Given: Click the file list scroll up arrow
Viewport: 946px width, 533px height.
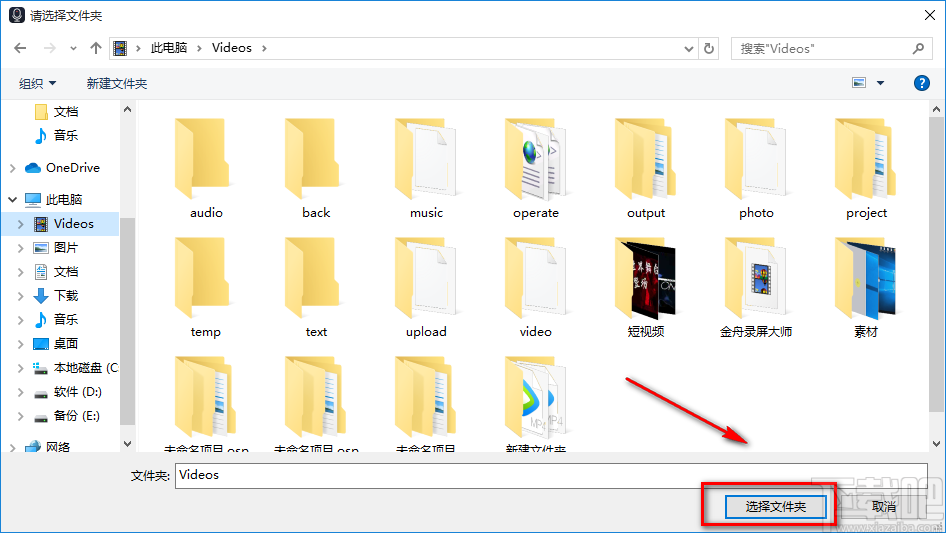Looking at the screenshot, I should [936, 109].
